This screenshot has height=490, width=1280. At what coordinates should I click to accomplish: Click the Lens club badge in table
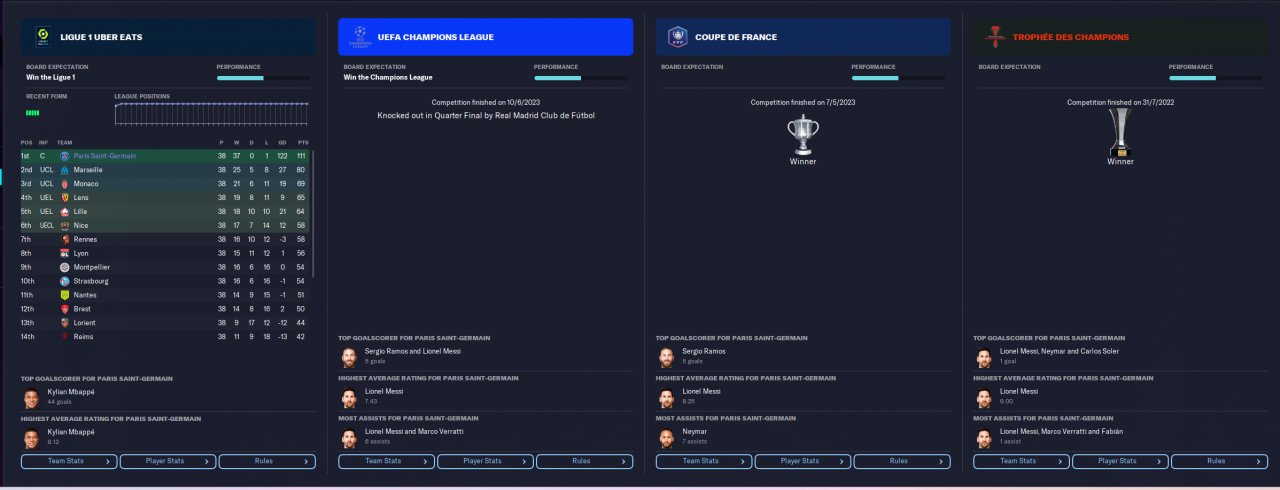65,198
